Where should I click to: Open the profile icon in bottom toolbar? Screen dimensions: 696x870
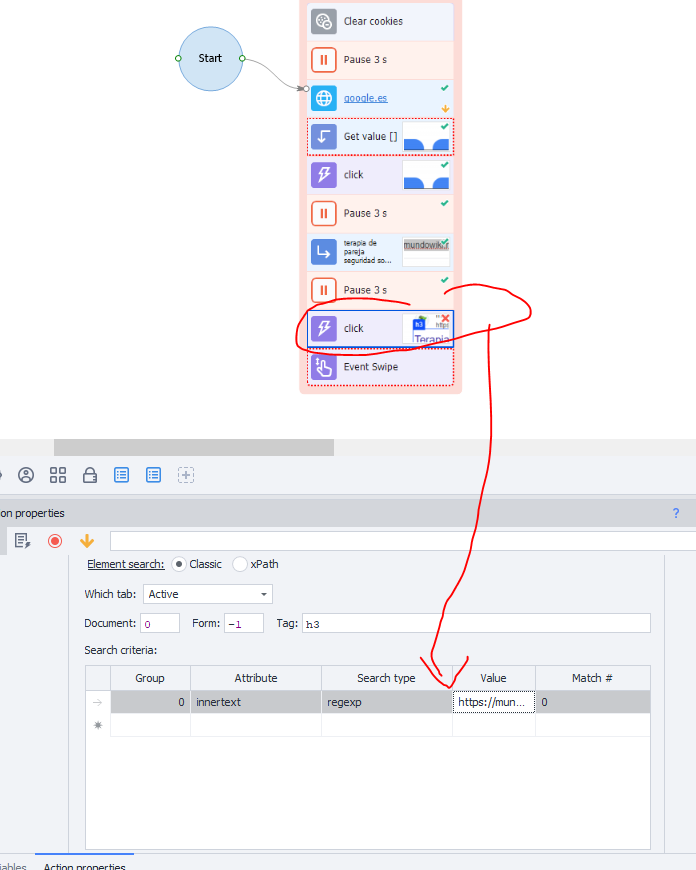click(26, 475)
